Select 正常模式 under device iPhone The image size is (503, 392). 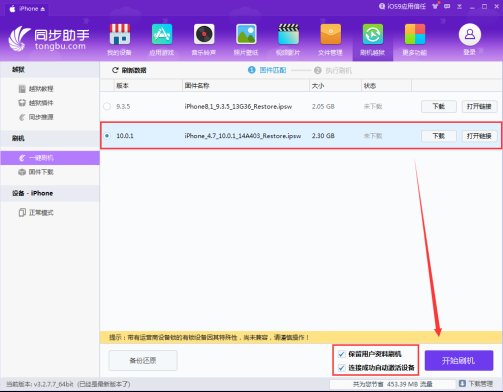click(x=36, y=212)
